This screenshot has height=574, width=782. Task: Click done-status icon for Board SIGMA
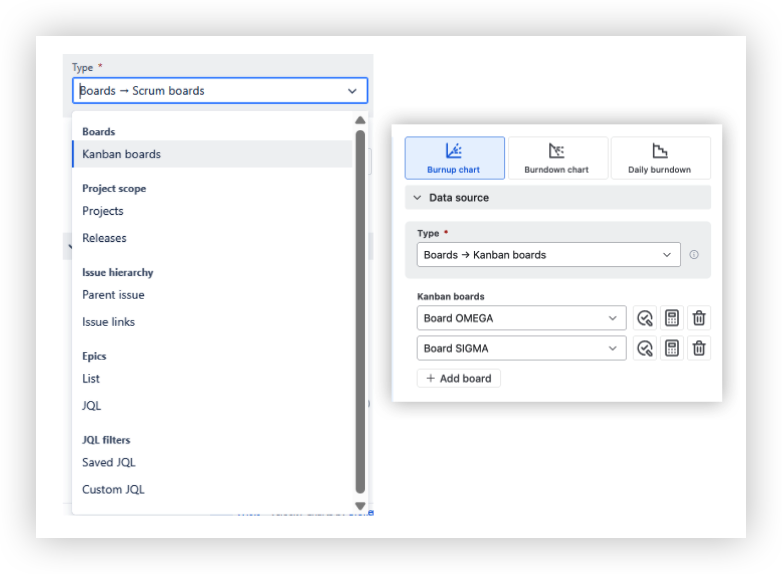coord(644,348)
